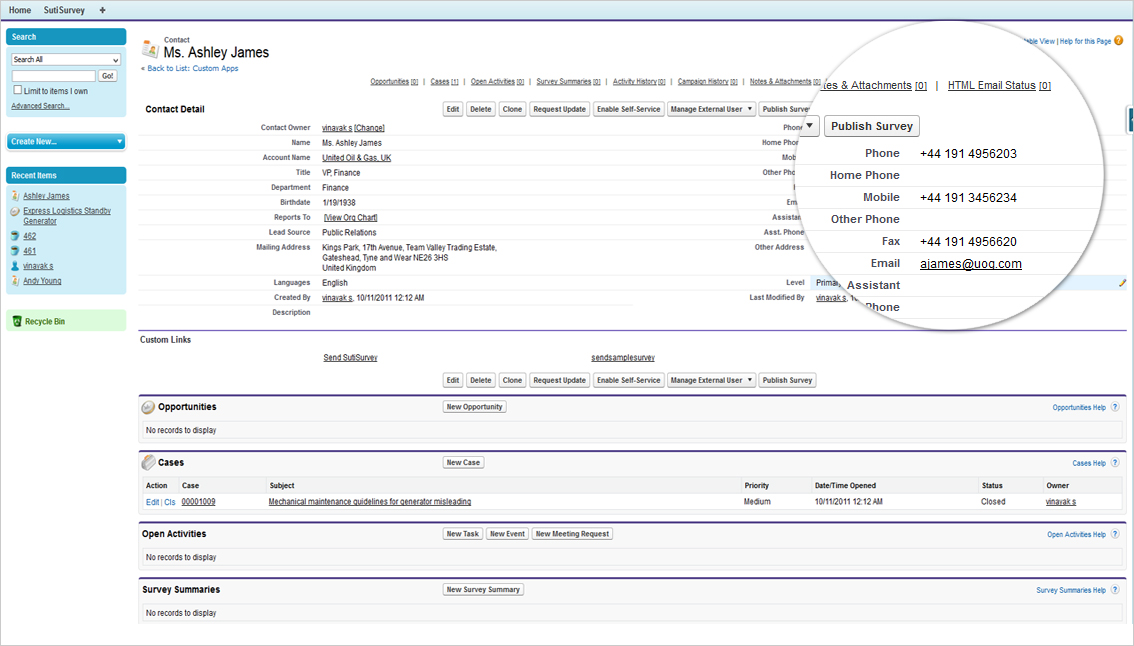Click the New Meeting Request button

573,534
